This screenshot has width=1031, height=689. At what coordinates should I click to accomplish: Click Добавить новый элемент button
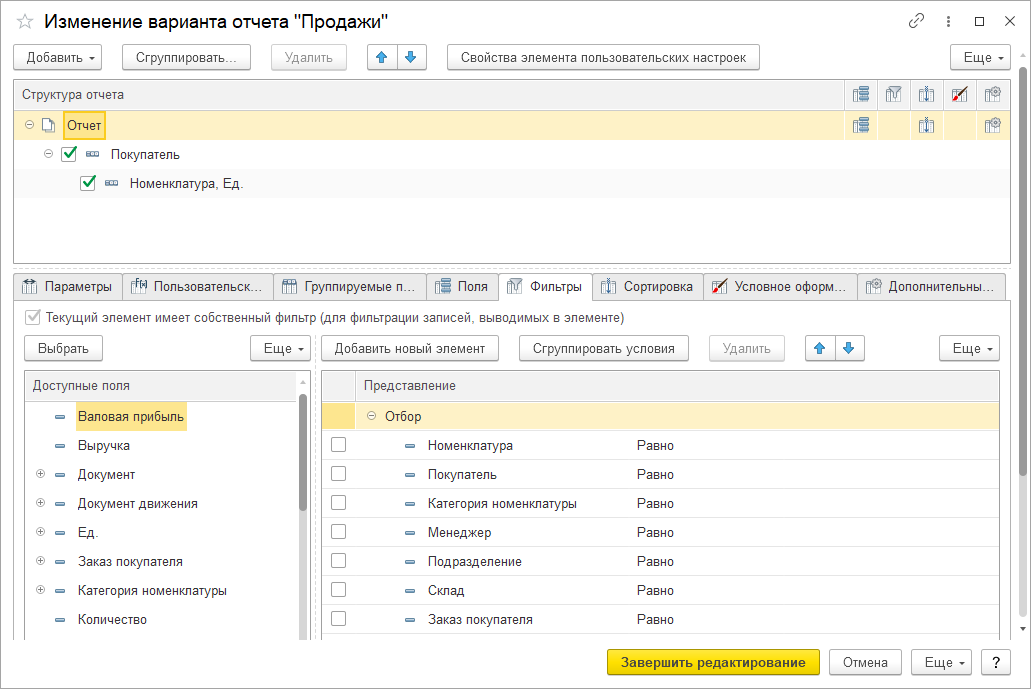(410, 348)
